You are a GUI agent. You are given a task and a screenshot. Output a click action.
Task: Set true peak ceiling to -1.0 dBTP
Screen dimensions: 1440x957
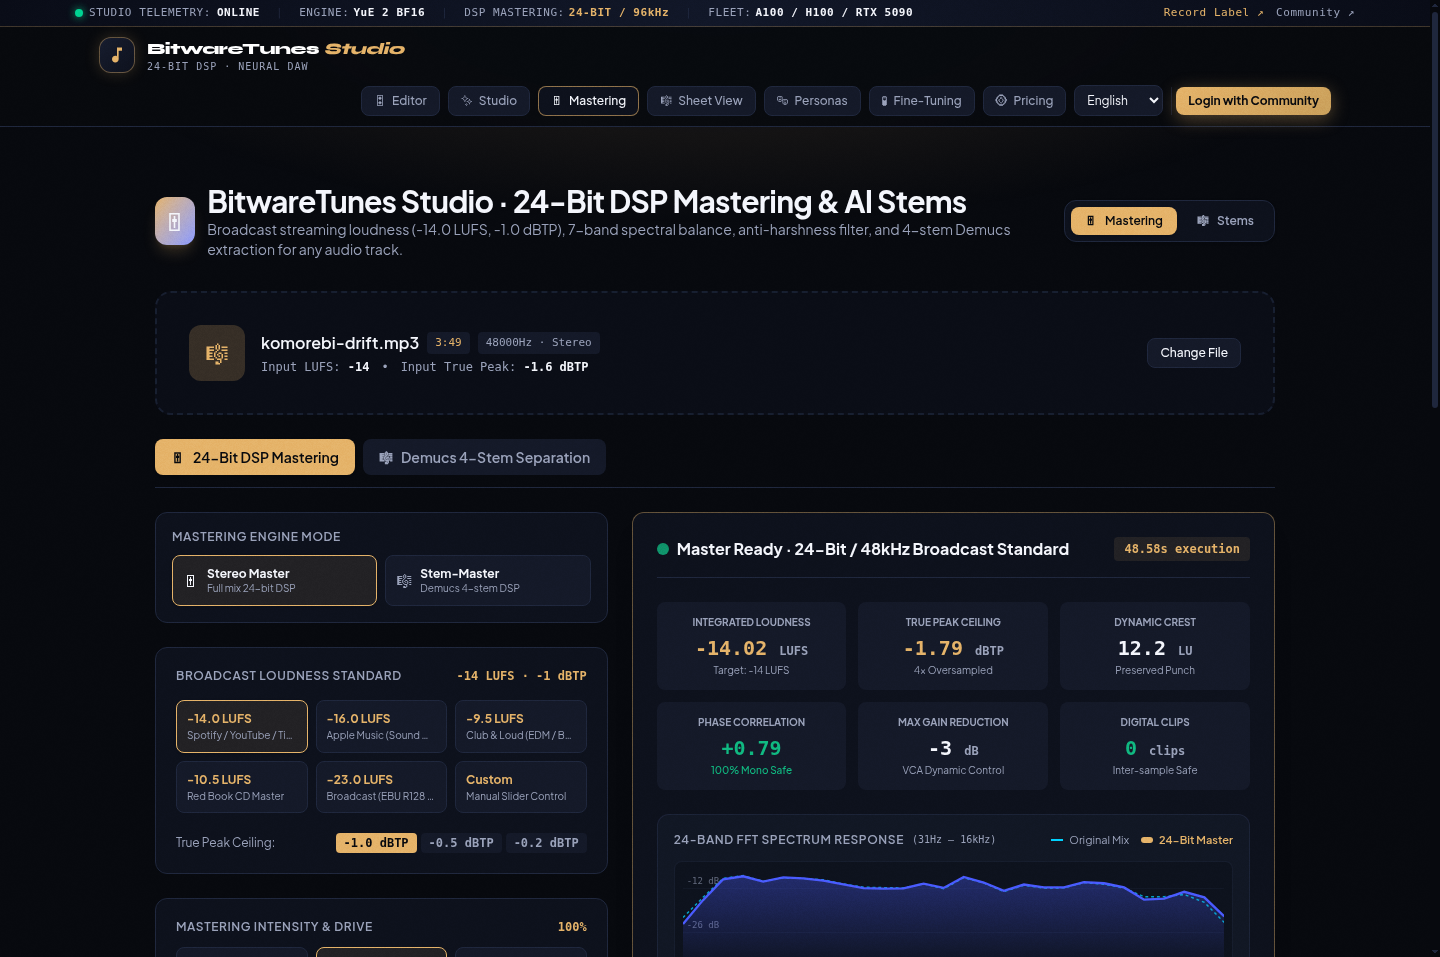pyautogui.click(x=376, y=843)
